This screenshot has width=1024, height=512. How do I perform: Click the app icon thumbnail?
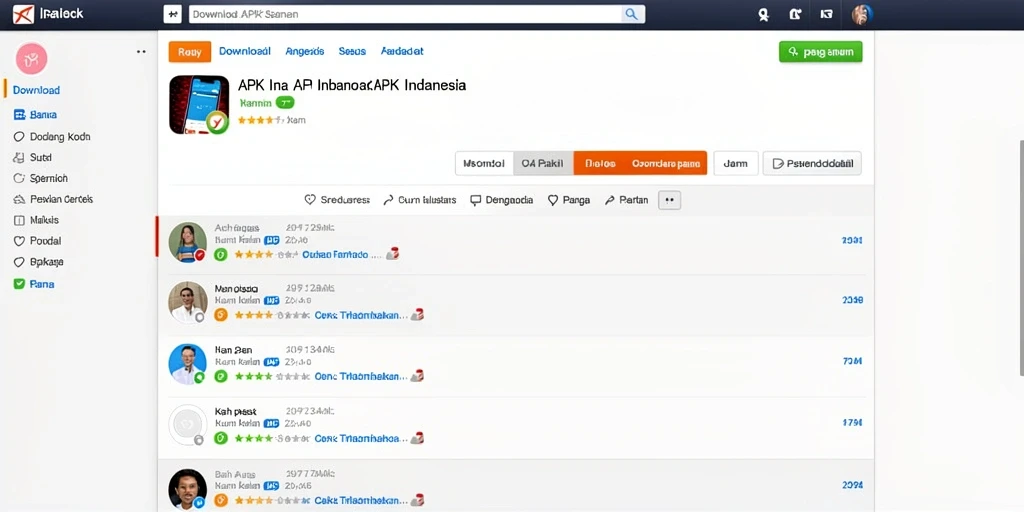click(x=199, y=105)
